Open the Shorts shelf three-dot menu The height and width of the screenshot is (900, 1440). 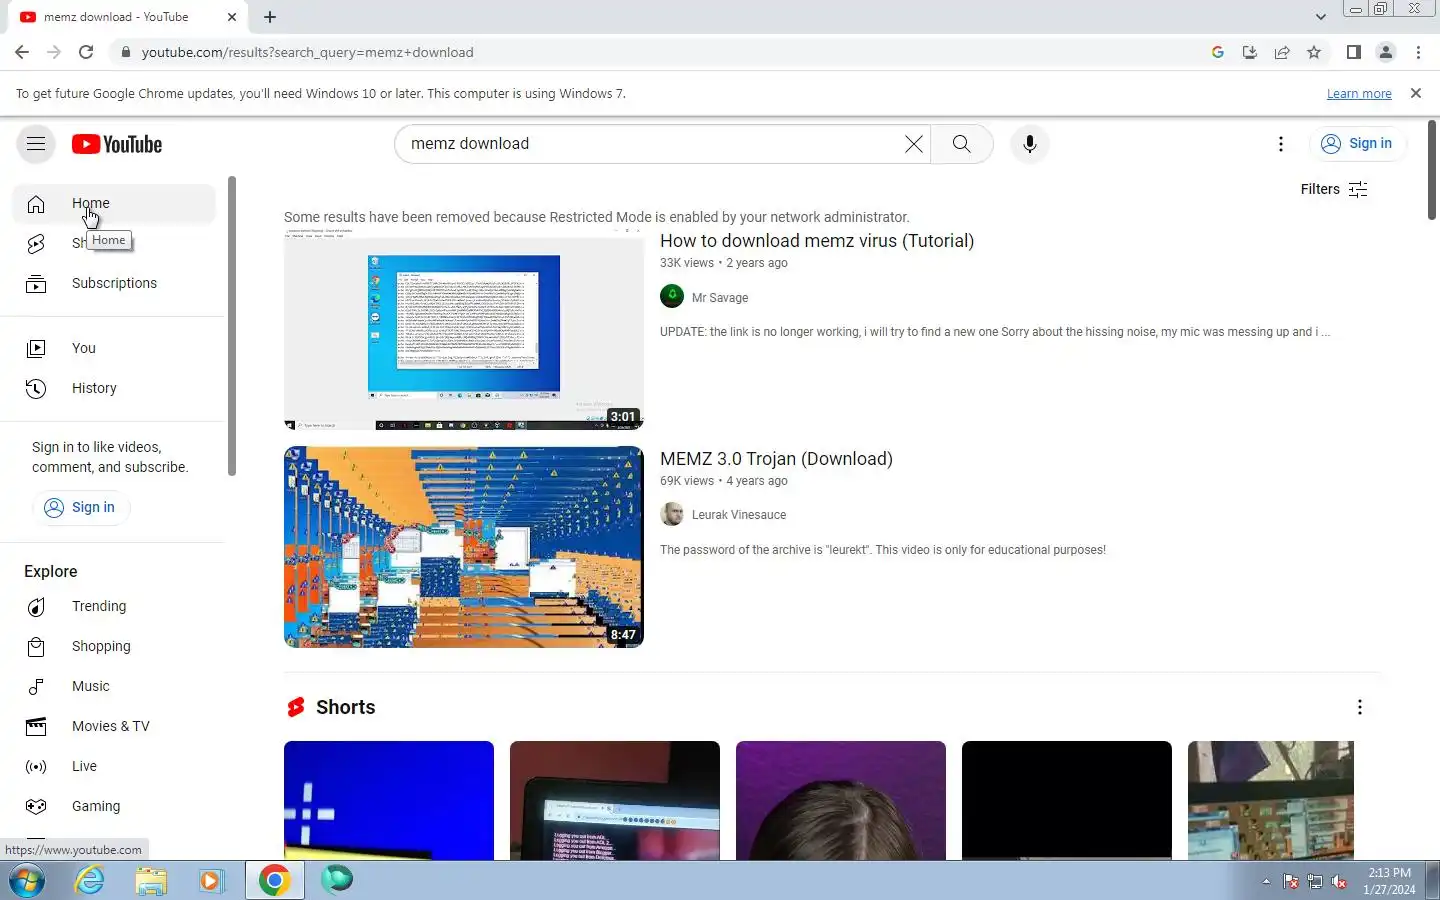[1359, 707]
